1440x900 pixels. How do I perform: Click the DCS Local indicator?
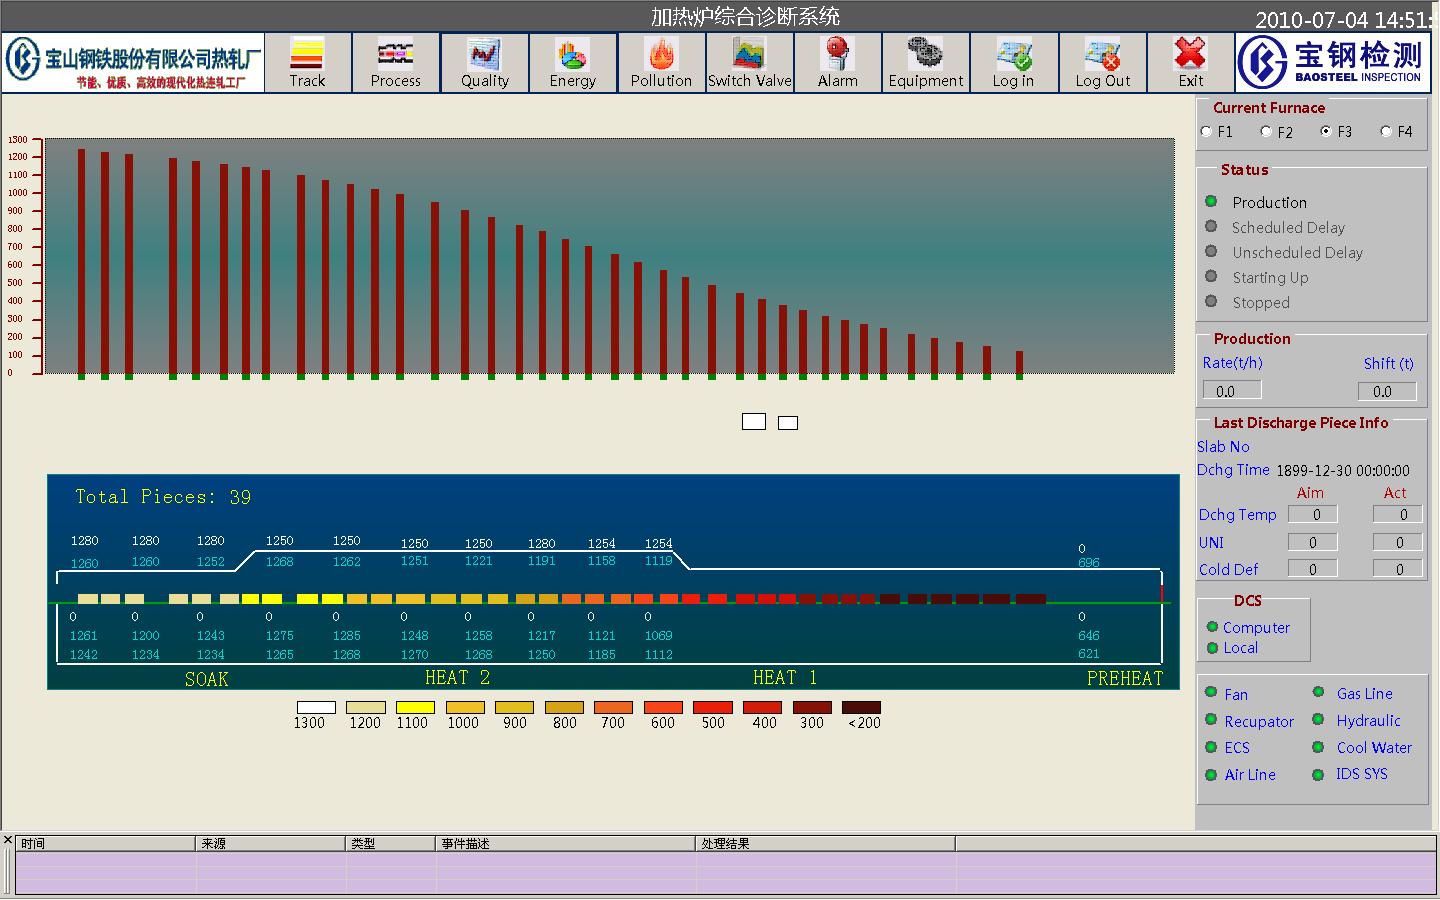tap(1212, 647)
